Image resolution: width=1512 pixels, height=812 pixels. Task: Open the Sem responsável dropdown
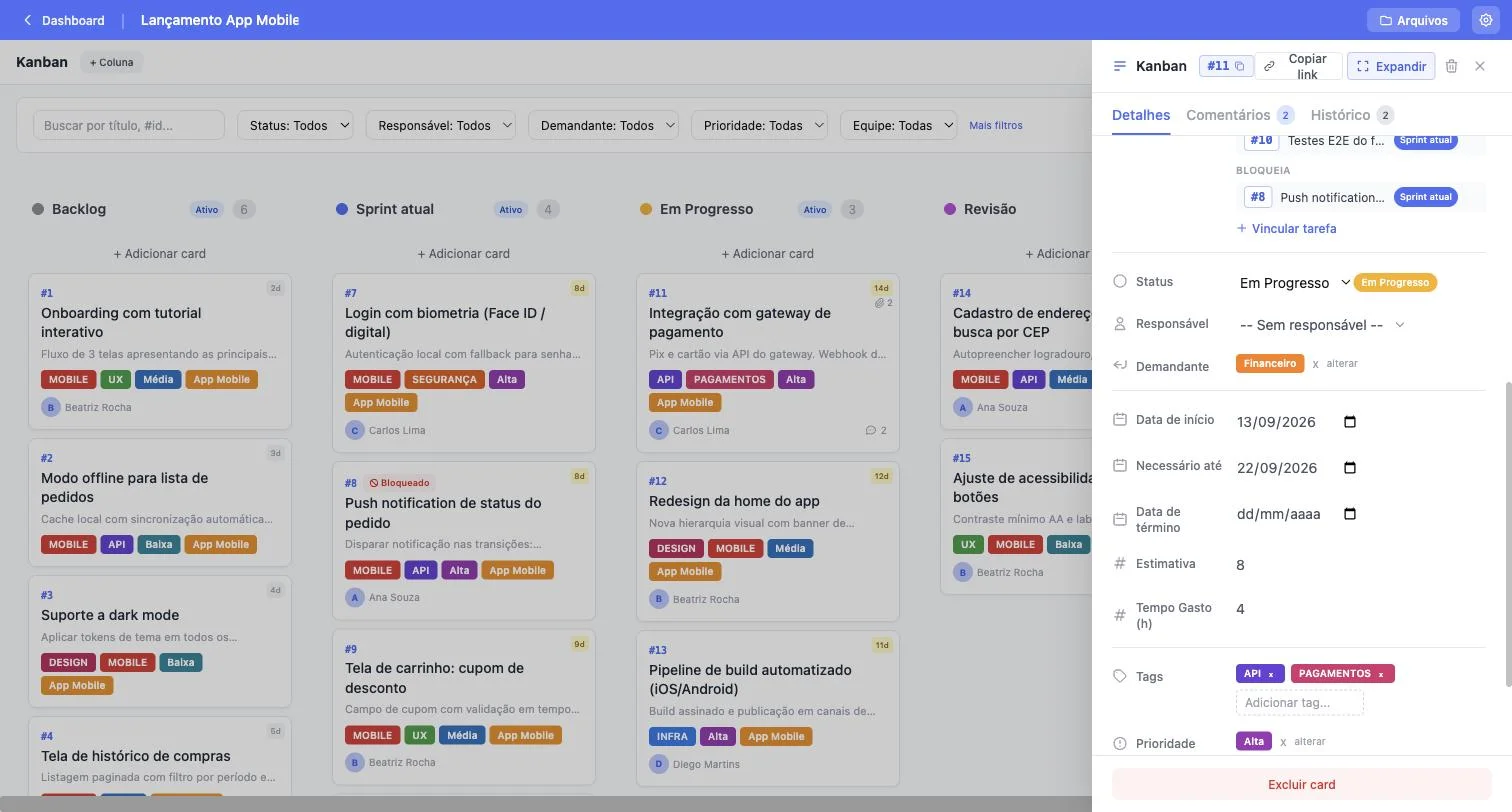[x=1321, y=325]
